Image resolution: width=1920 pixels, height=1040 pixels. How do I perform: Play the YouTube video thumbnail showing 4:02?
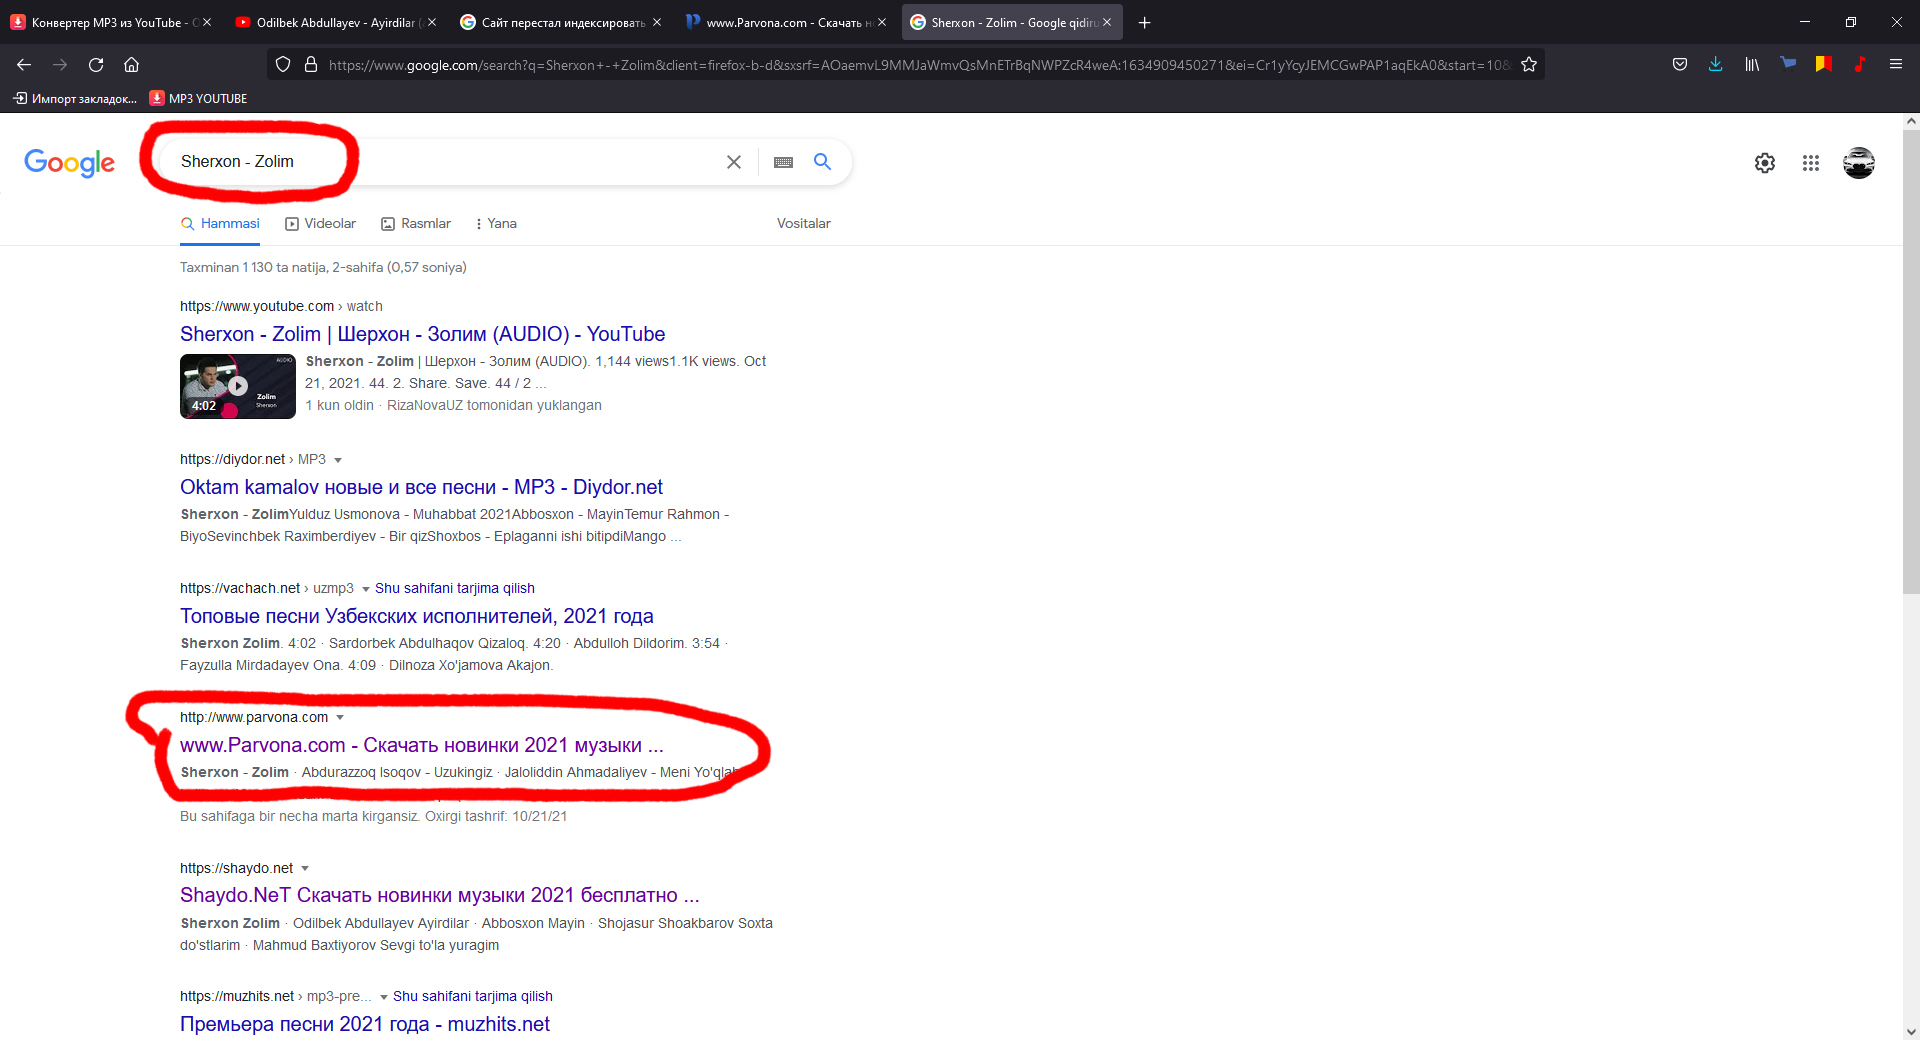[238, 386]
